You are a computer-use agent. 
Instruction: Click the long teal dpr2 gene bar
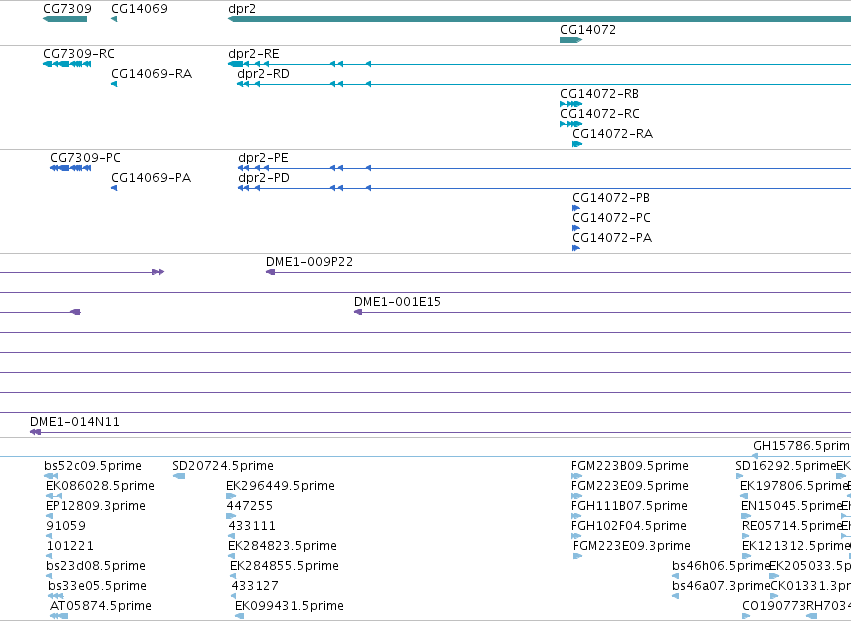pyautogui.click(x=539, y=19)
